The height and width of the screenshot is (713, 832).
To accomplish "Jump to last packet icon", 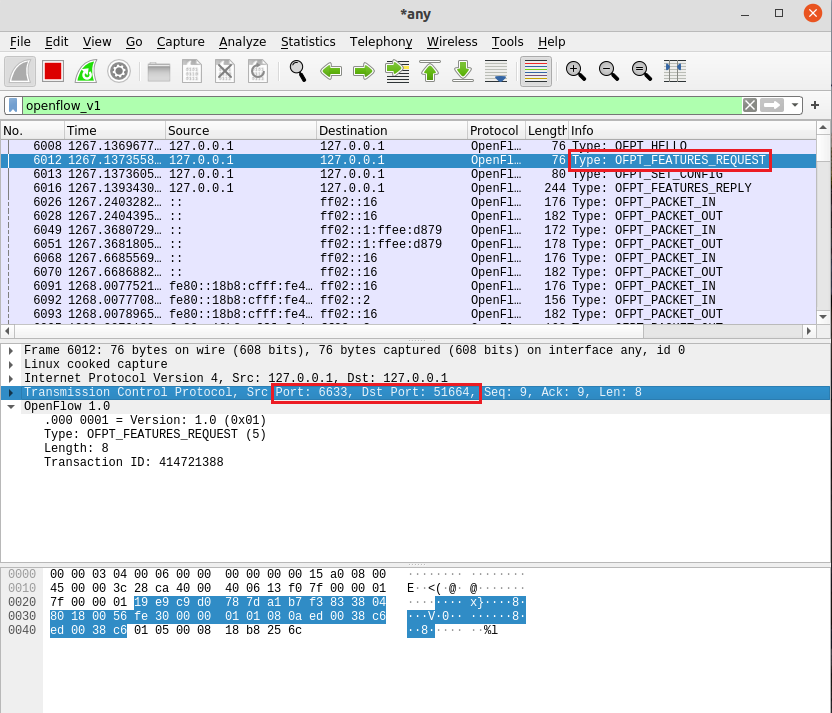I will pyautogui.click(x=463, y=71).
